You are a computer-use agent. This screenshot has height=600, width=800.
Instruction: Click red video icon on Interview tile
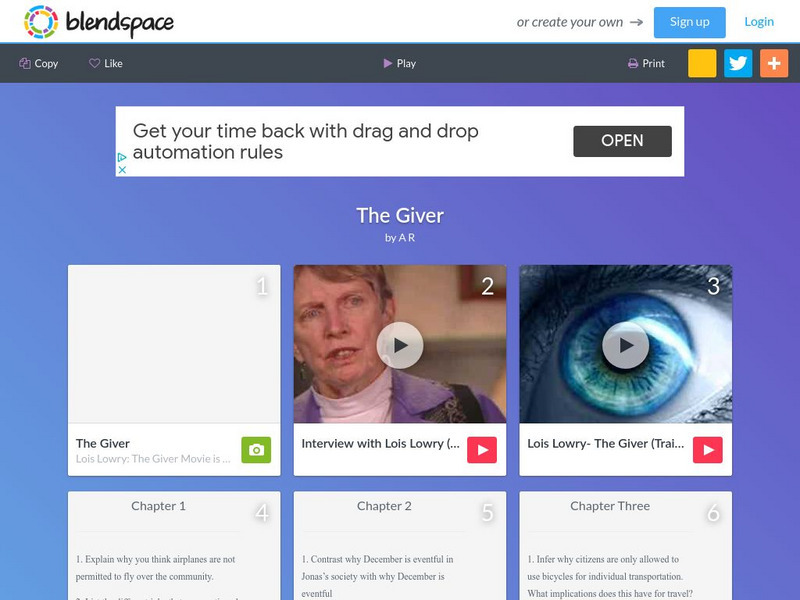click(482, 450)
